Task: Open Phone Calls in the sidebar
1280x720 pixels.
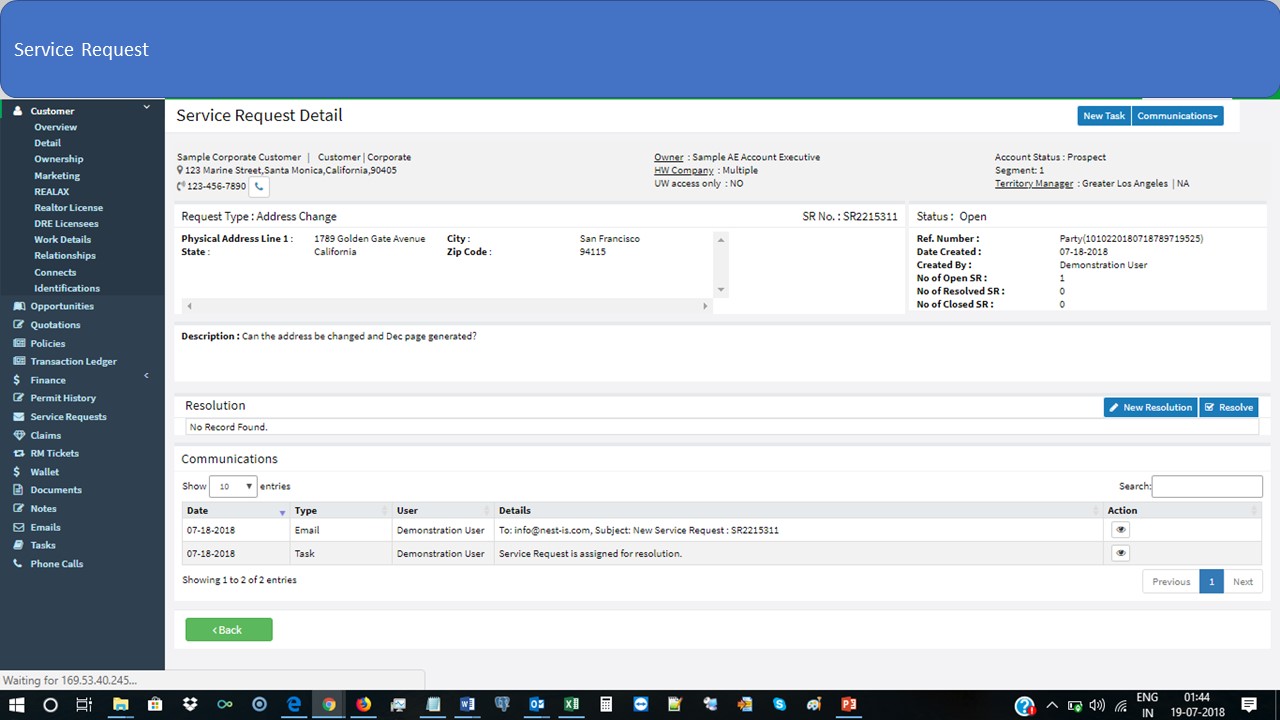Action: tap(56, 564)
